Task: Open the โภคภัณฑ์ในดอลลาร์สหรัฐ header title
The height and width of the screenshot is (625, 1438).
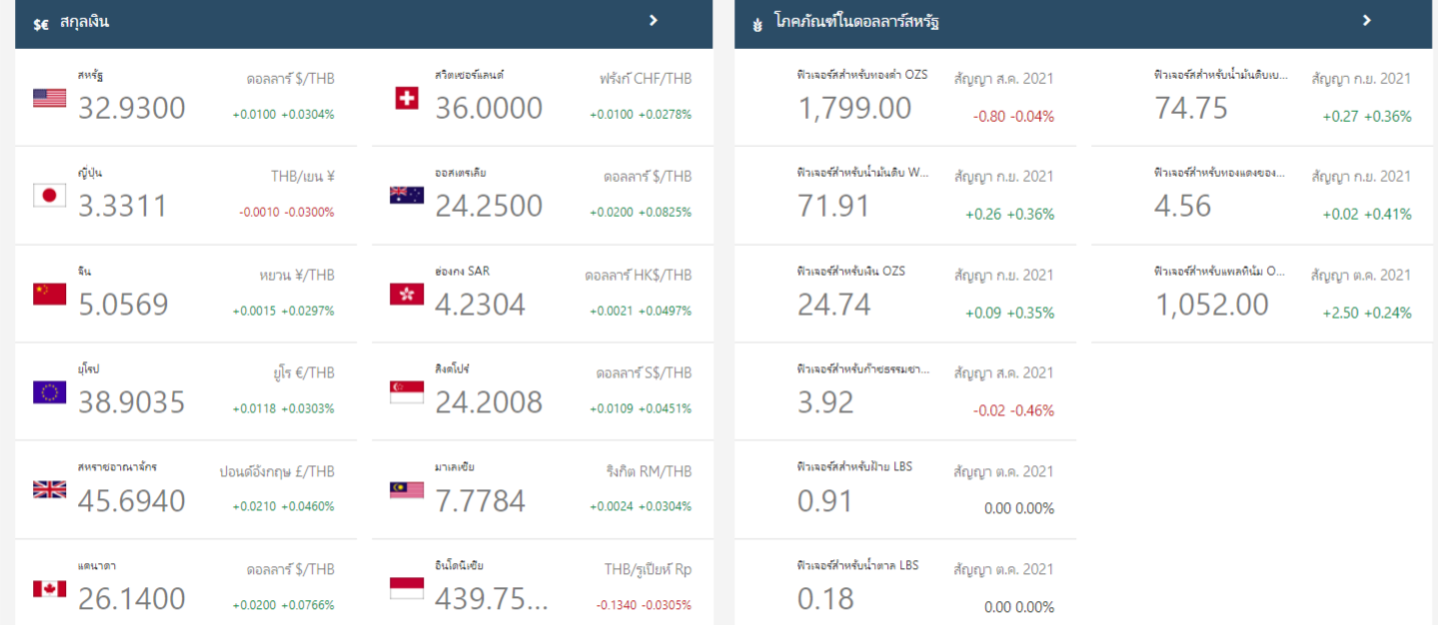Action: tap(857, 22)
